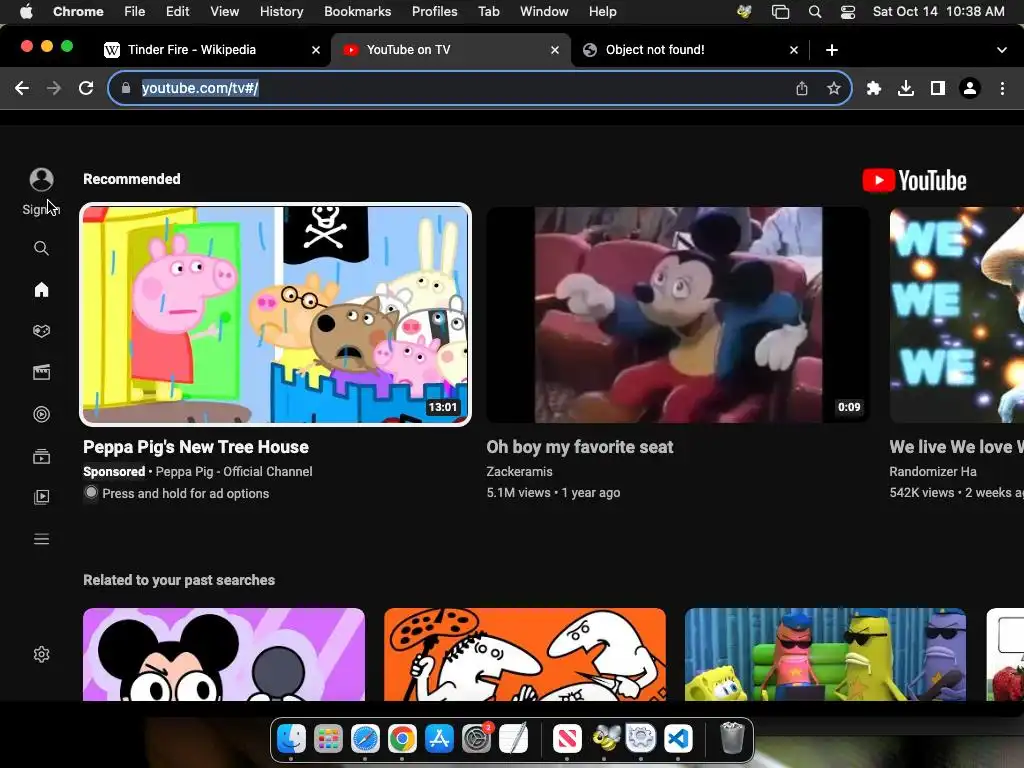Screen dimensions: 1024x768
Task: Open the Gaming controller icon in sidebar
Action: click(41, 331)
